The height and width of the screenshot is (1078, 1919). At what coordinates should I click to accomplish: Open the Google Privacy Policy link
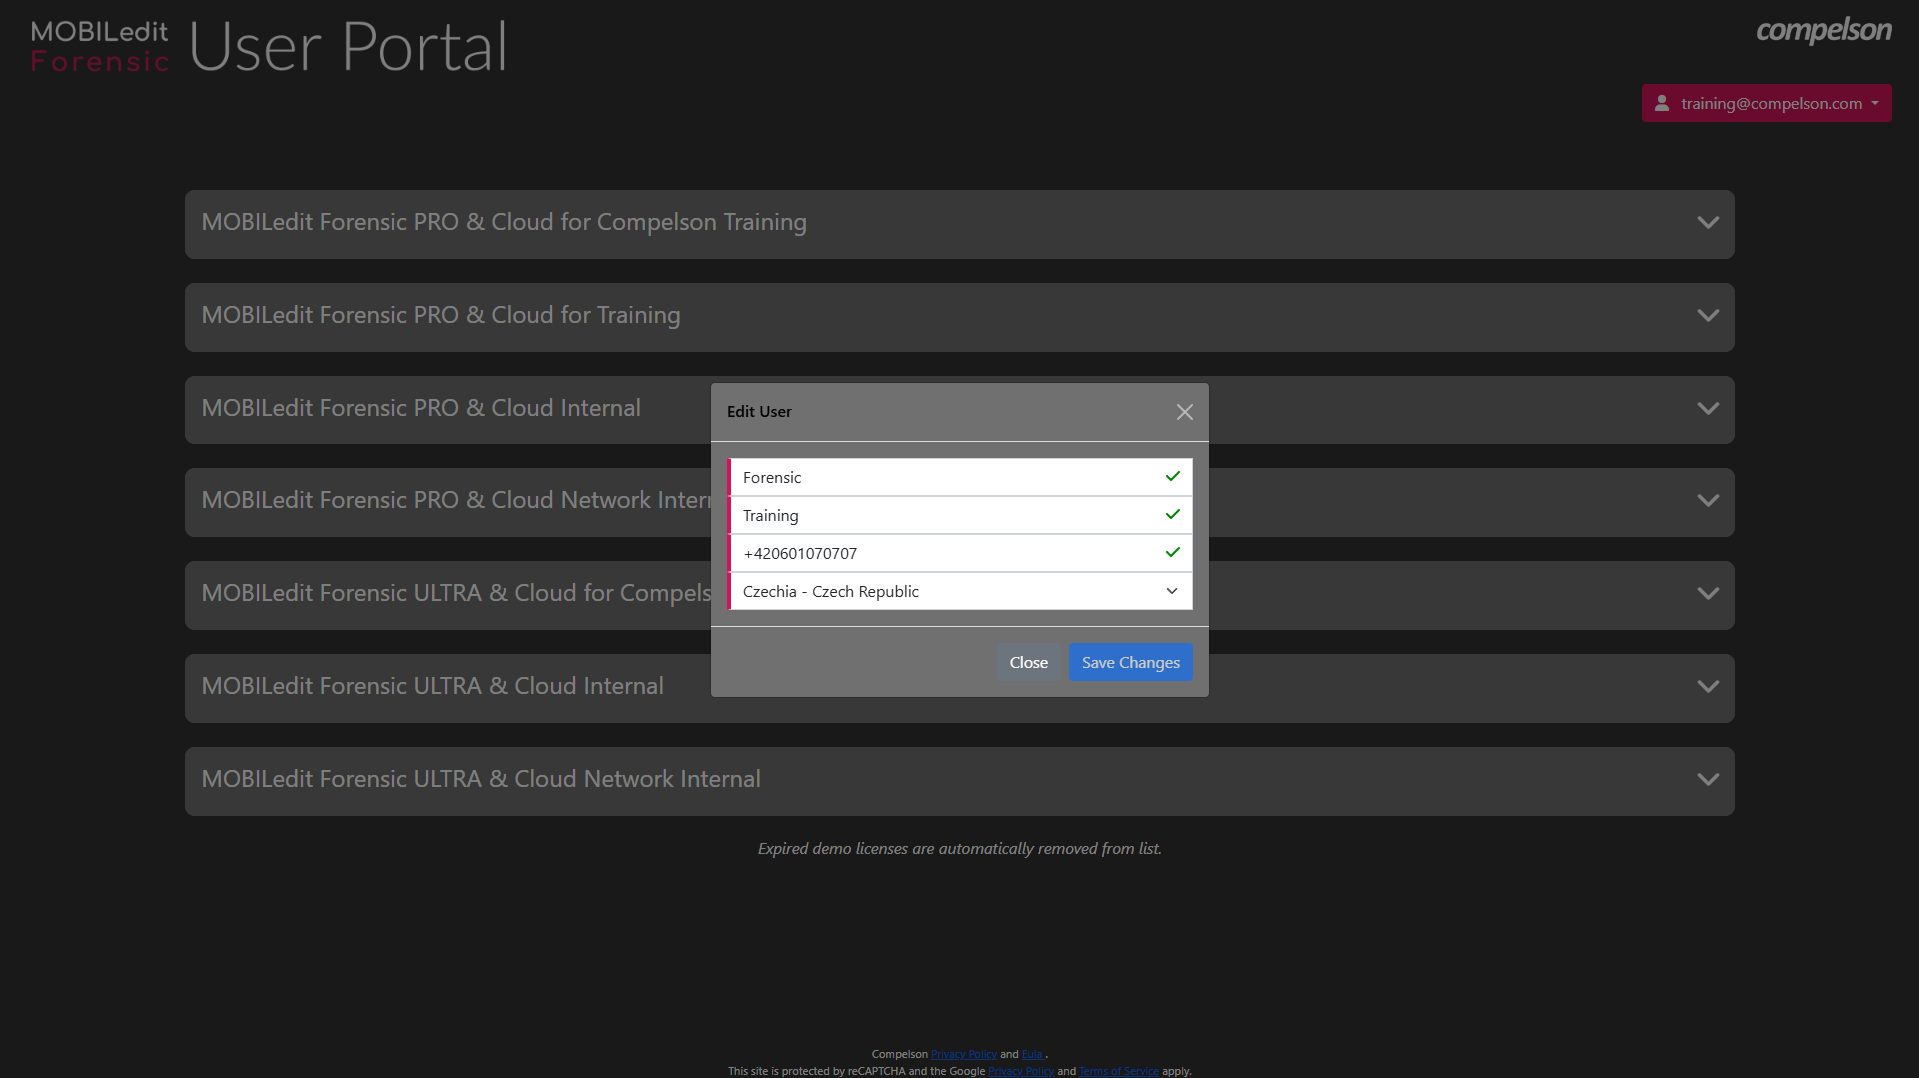coord(1021,1071)
